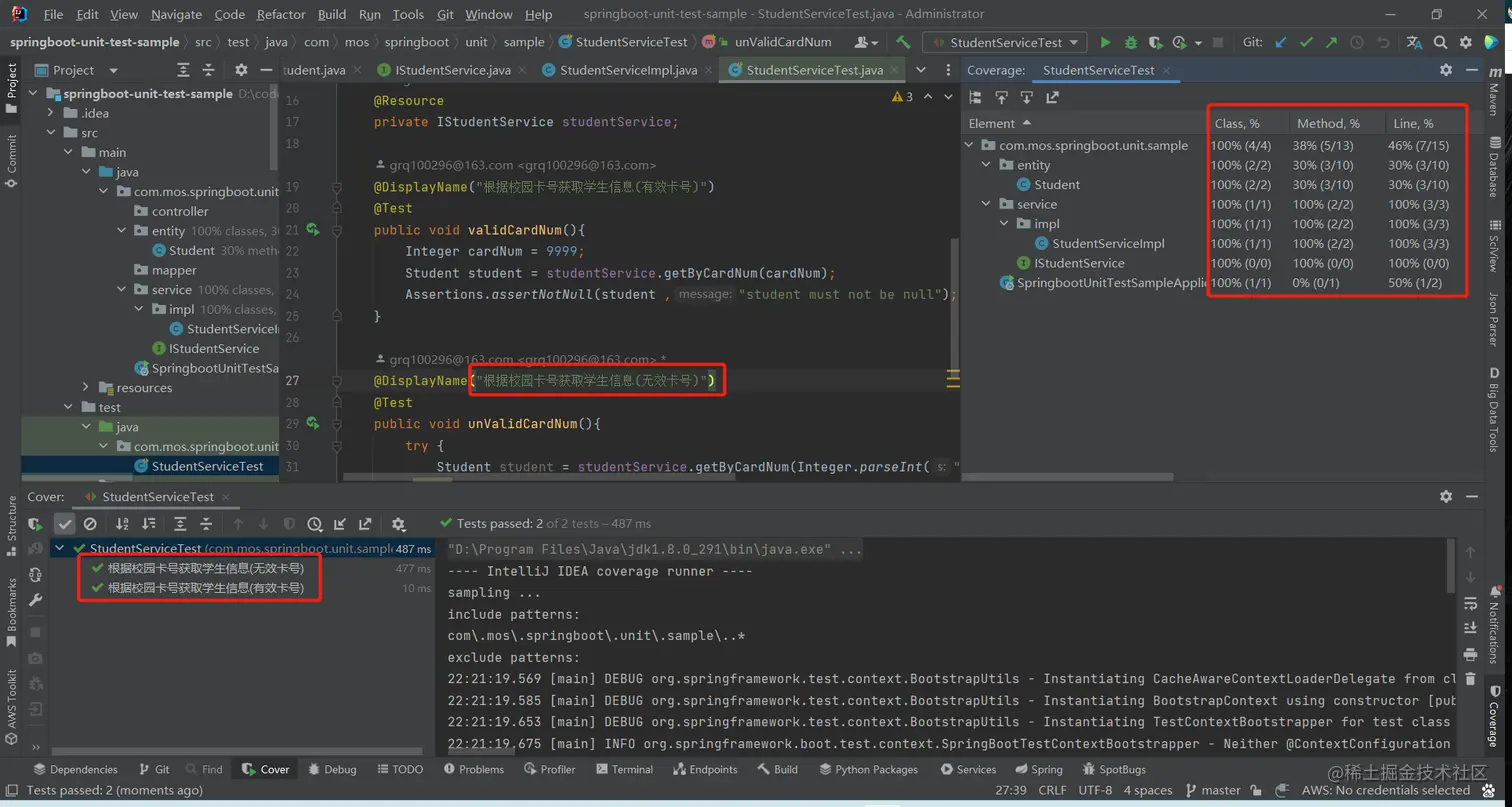1512x807 pixels.
Task: Click the run gutter icon beside validCardNum
Action: [313, 230]
